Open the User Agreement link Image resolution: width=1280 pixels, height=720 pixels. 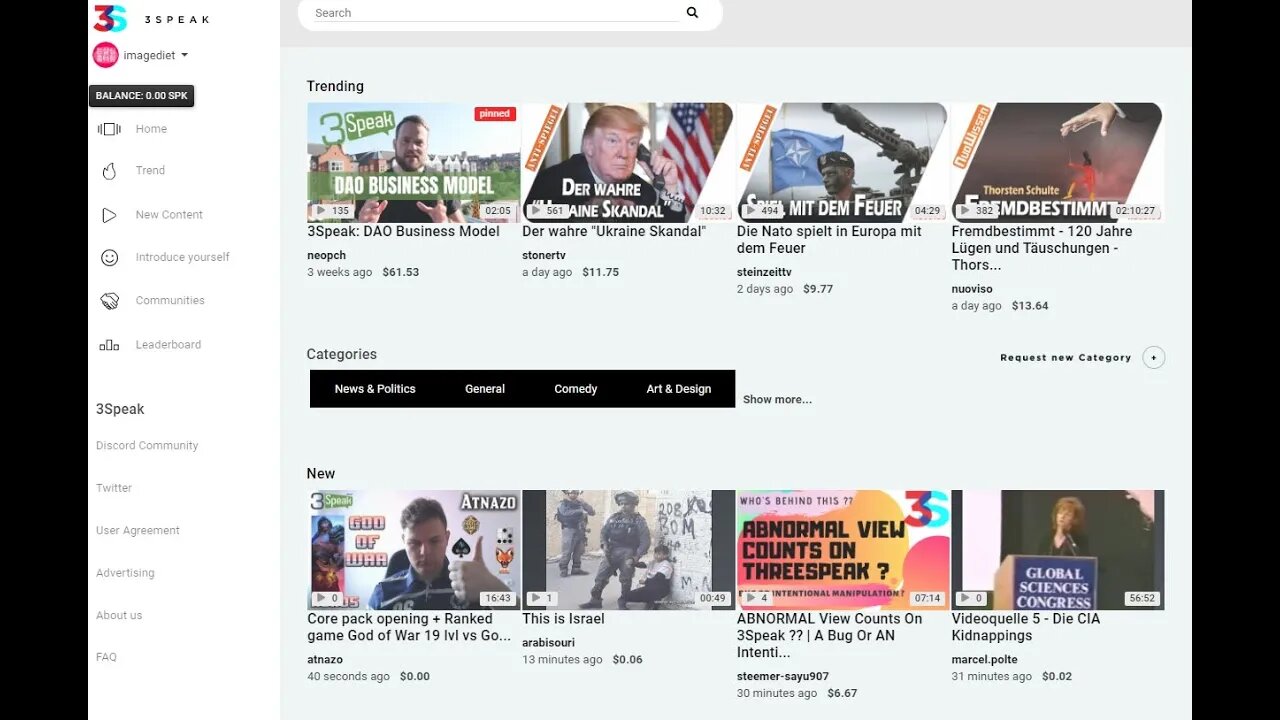coord(138,531)
